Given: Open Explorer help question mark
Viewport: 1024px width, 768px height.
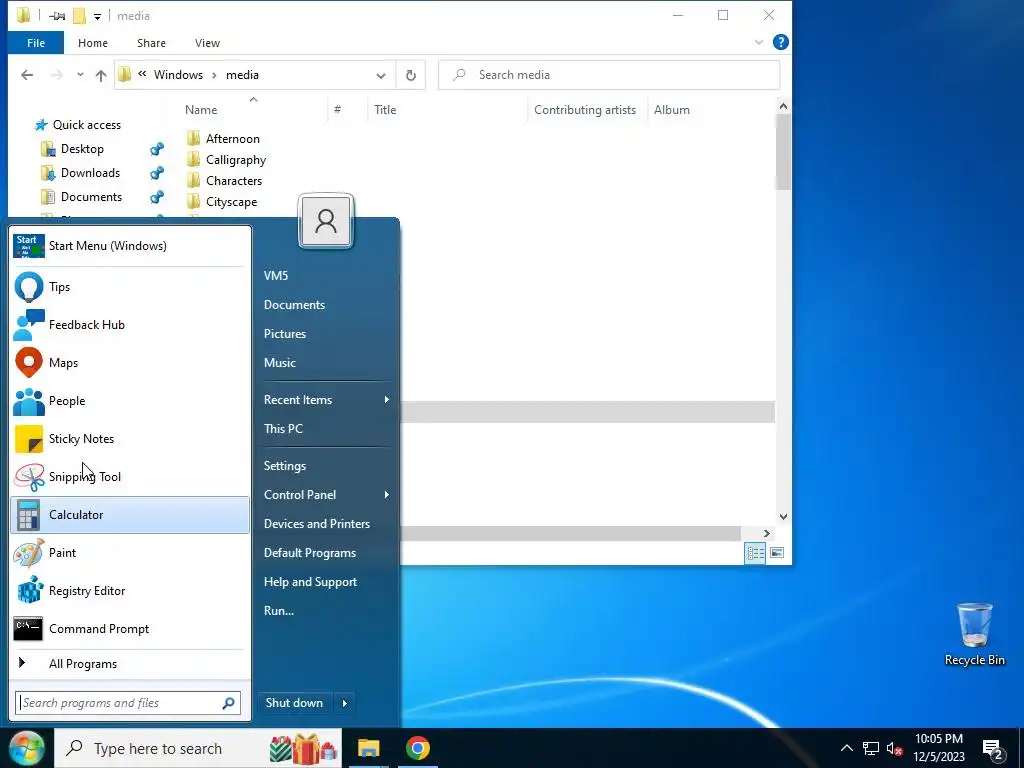Looking at the screenshot, I should (x=780, y=42).
